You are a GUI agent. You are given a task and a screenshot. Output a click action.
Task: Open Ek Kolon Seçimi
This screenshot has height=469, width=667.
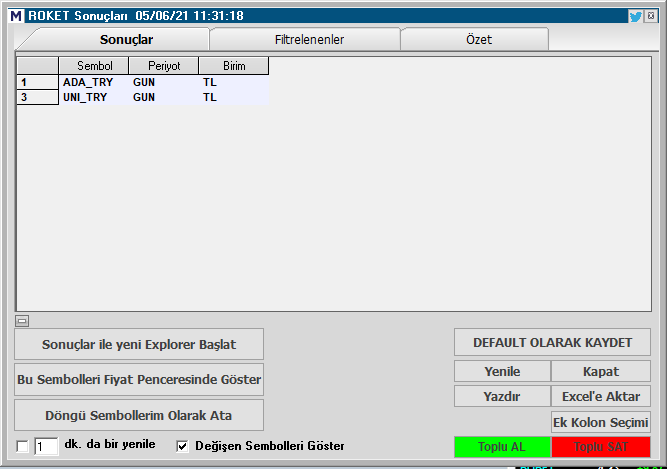point(601,422)
